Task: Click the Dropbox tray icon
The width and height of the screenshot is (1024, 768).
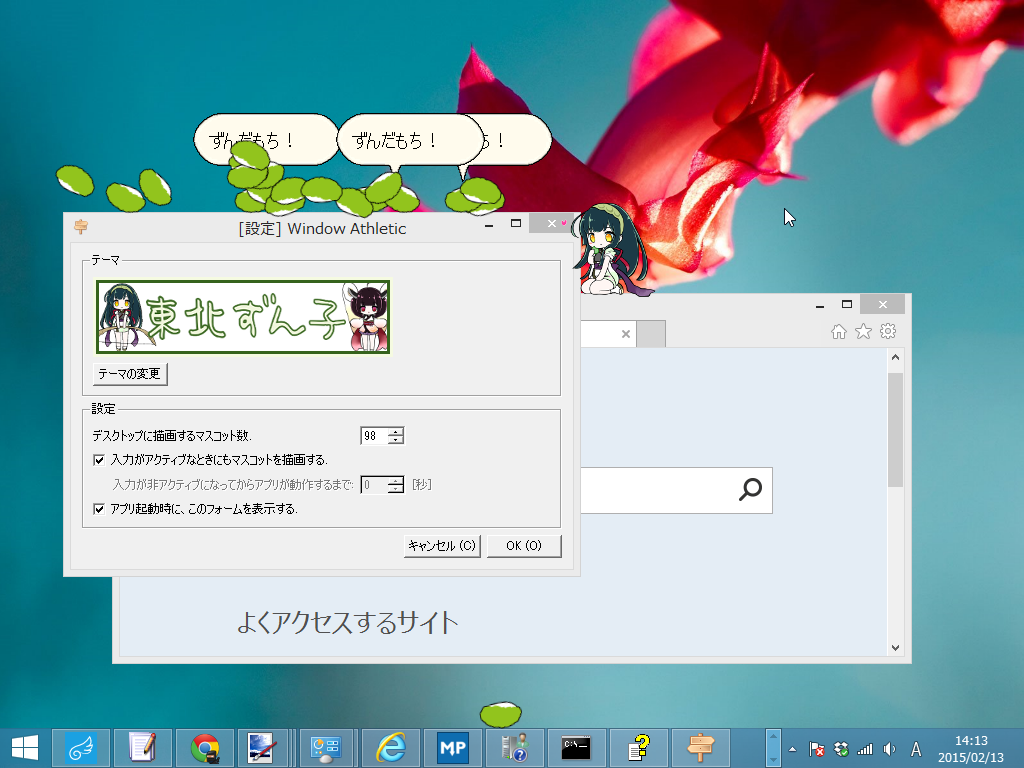Action: 841,750
